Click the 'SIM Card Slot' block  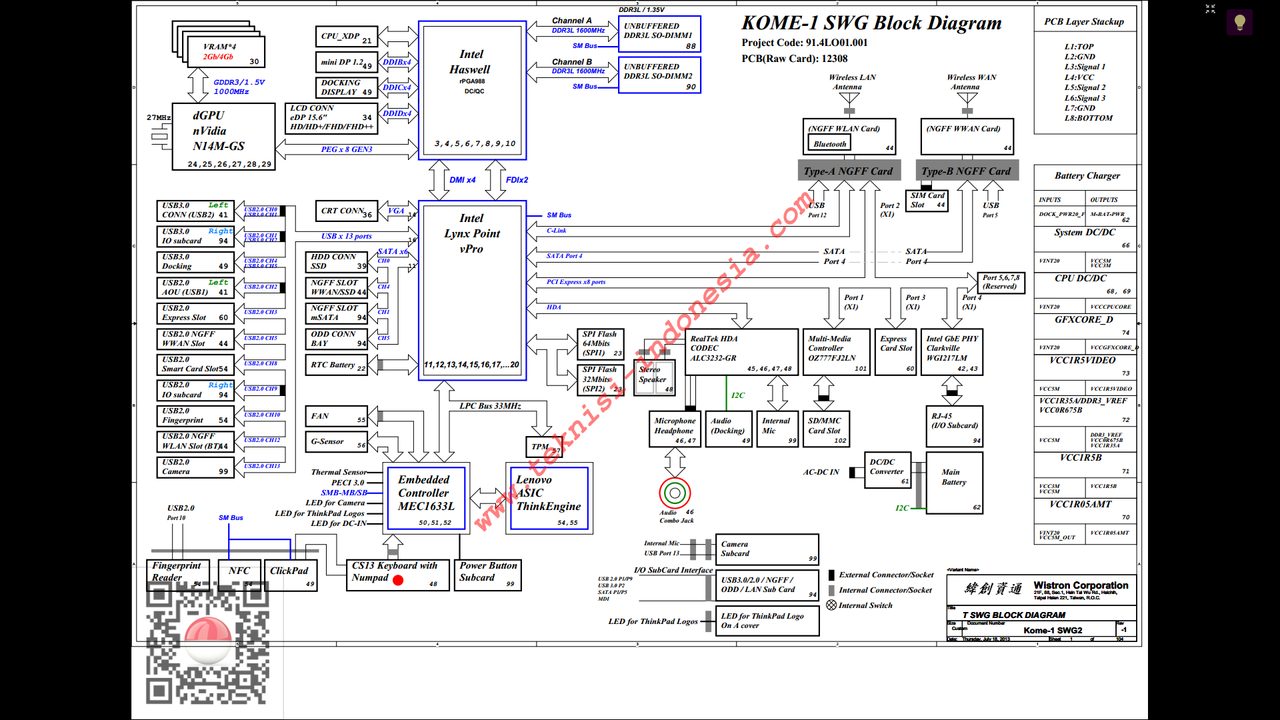(x=927, y=200)
